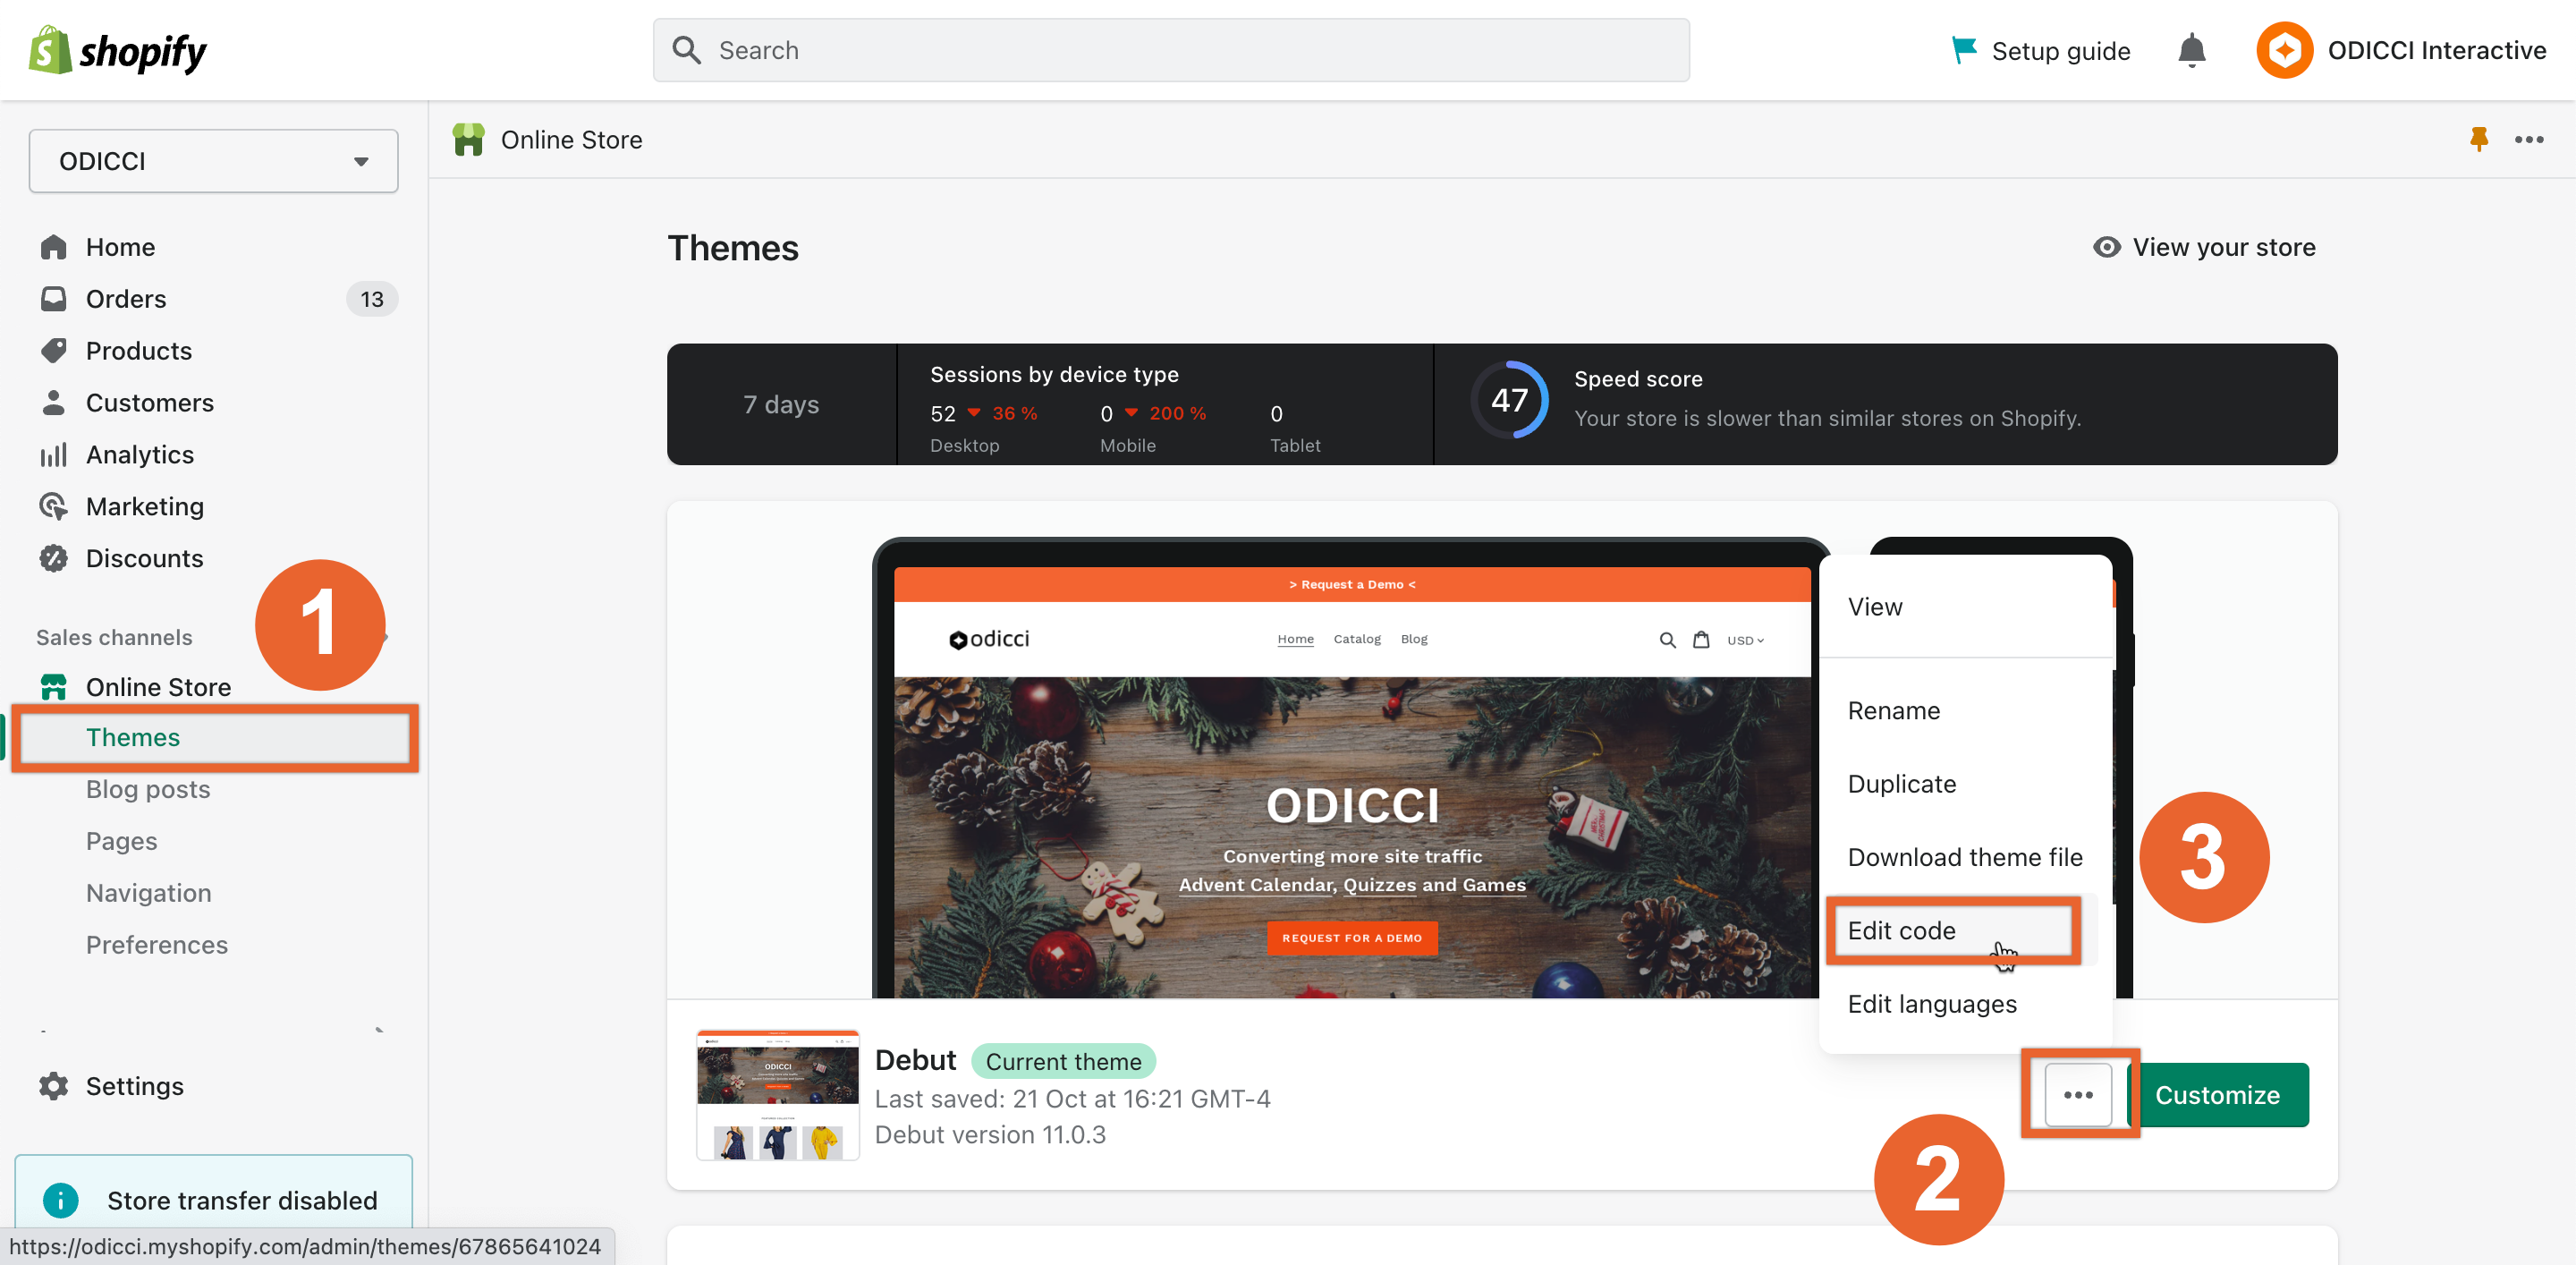Open Themes in the sidebar

tap(133, 737)
